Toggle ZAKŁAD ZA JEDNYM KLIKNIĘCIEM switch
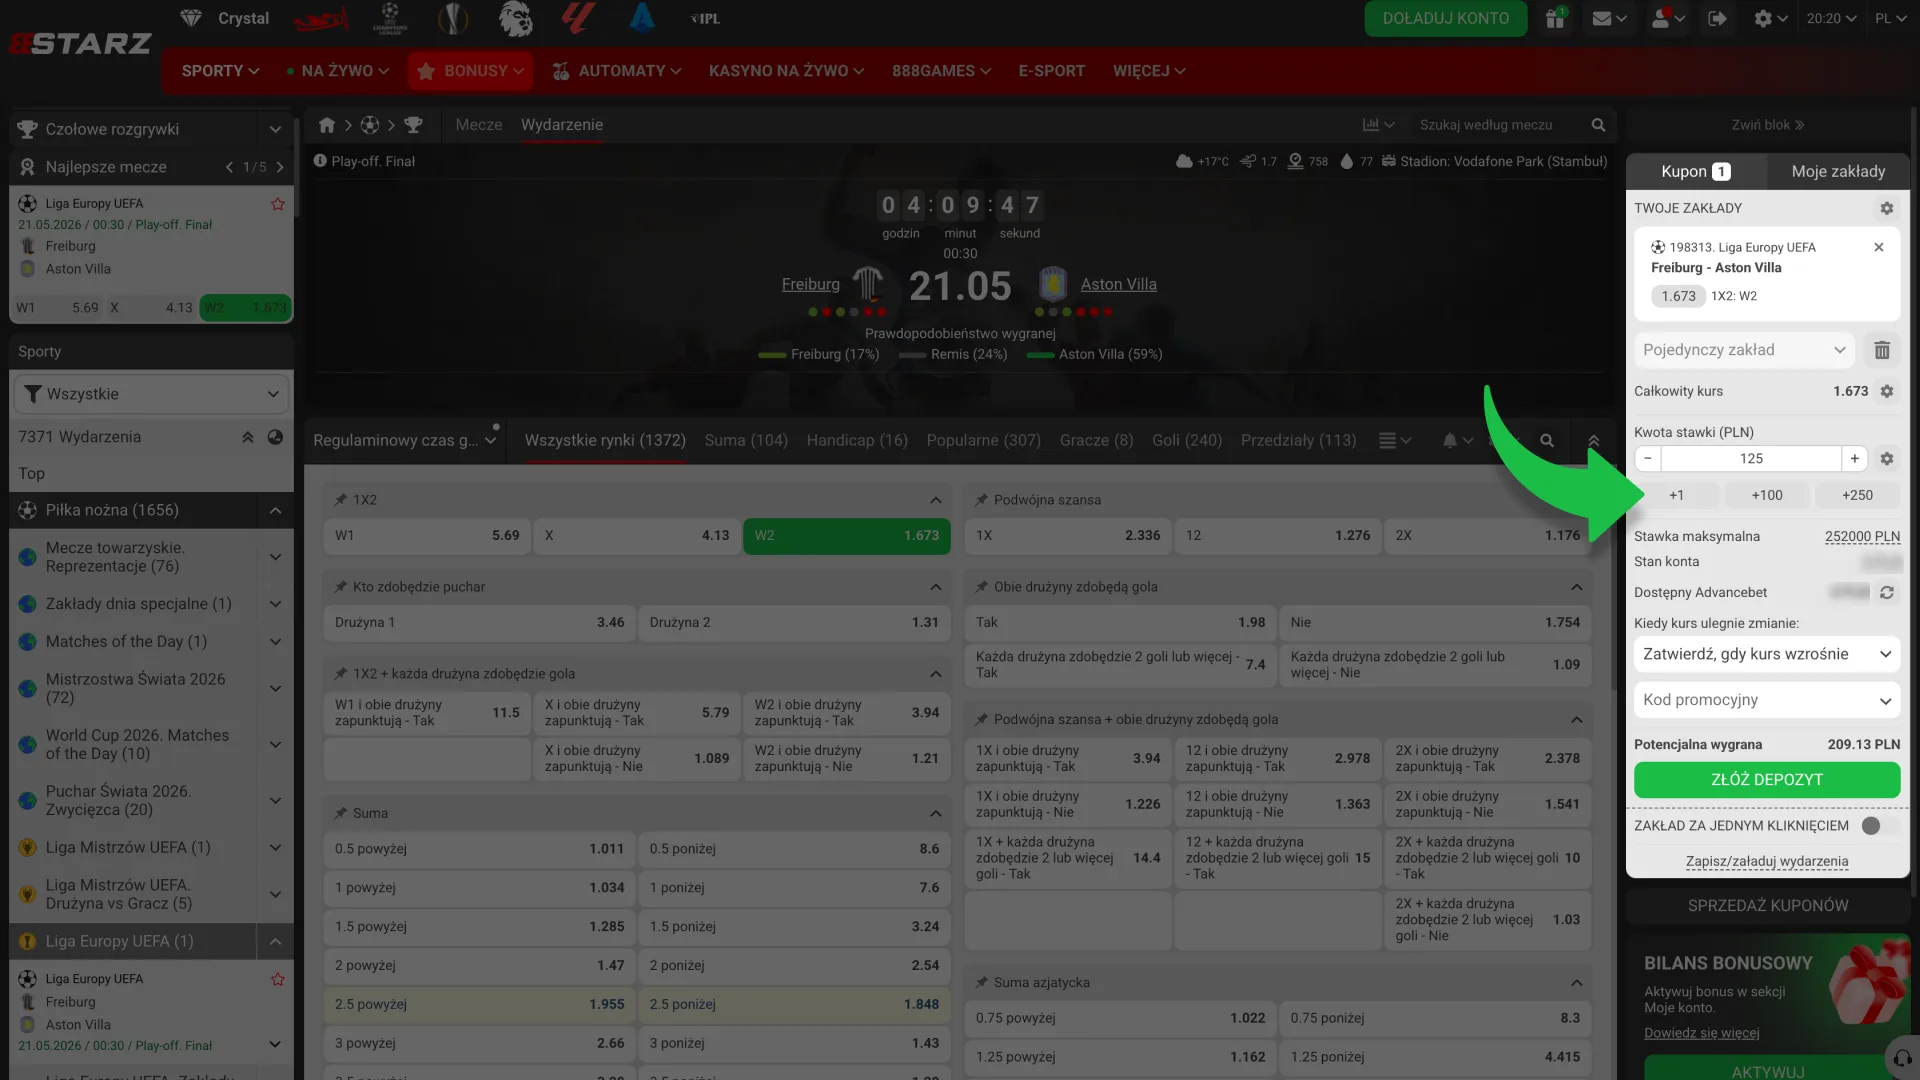This screenshot has height=1080, width=1920. (x=1878, y=826)
